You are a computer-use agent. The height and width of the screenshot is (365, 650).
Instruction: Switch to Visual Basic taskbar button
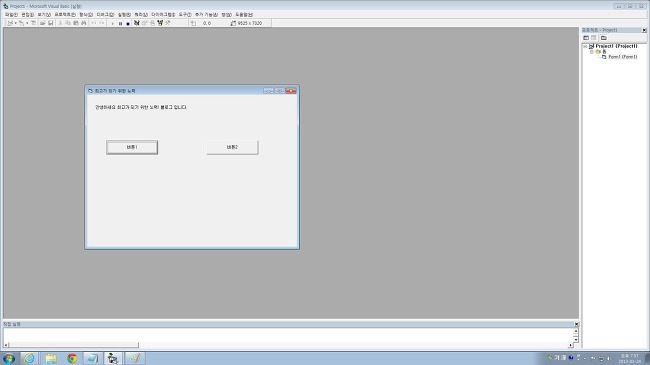tap(113, 358)
